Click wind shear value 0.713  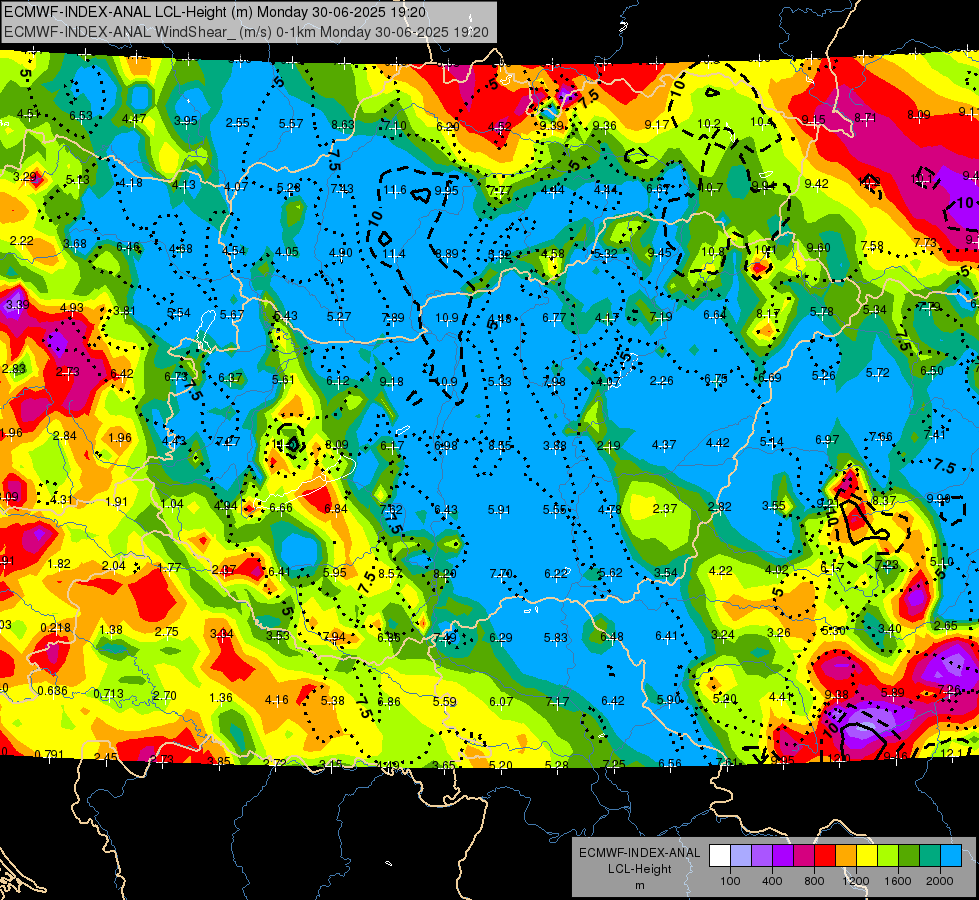point(109,694)
